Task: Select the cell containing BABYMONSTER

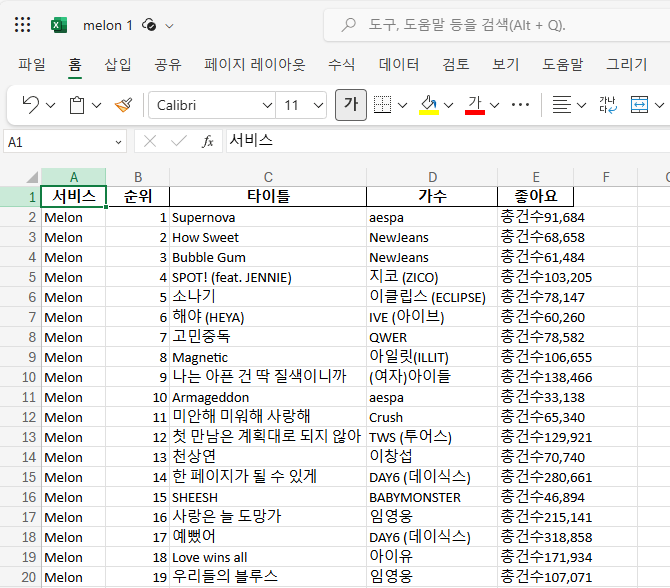Action: (x=432, y=497)
